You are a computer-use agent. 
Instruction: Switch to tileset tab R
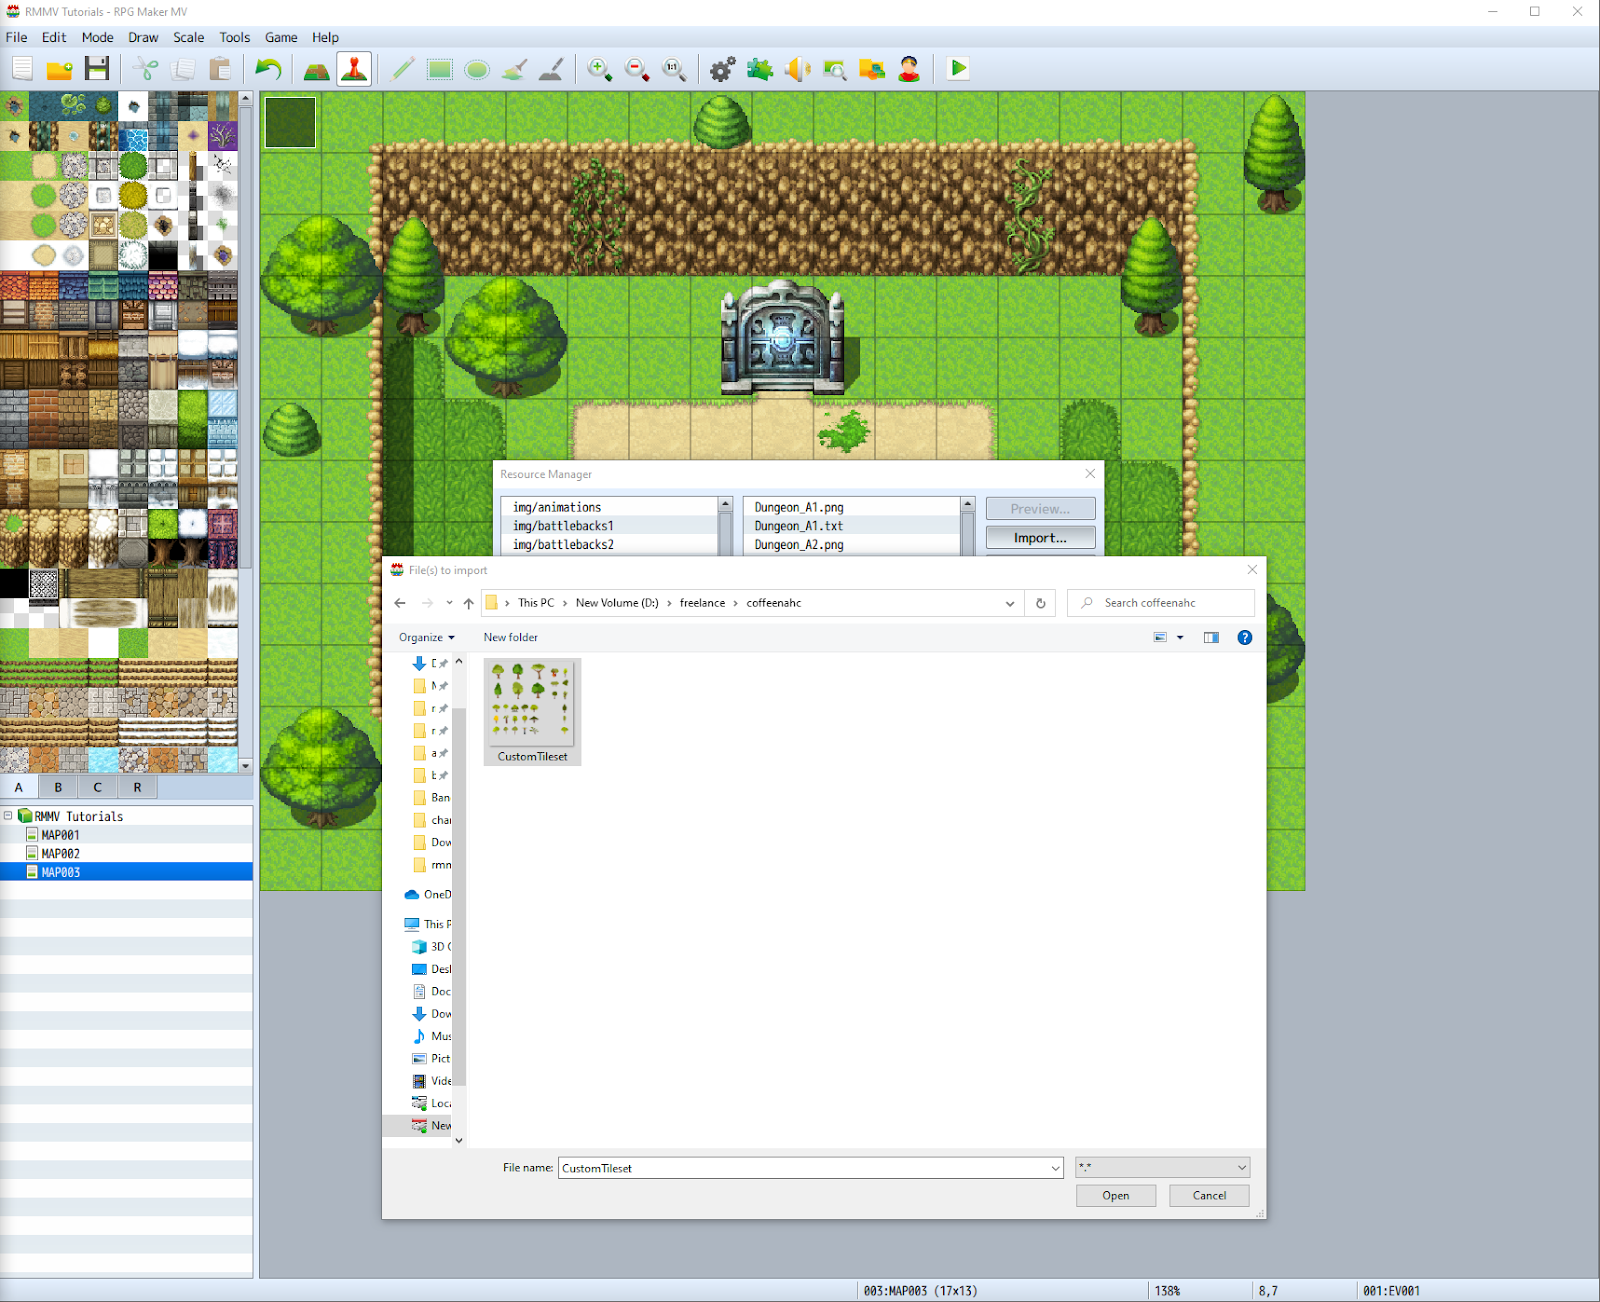(138, 787)
